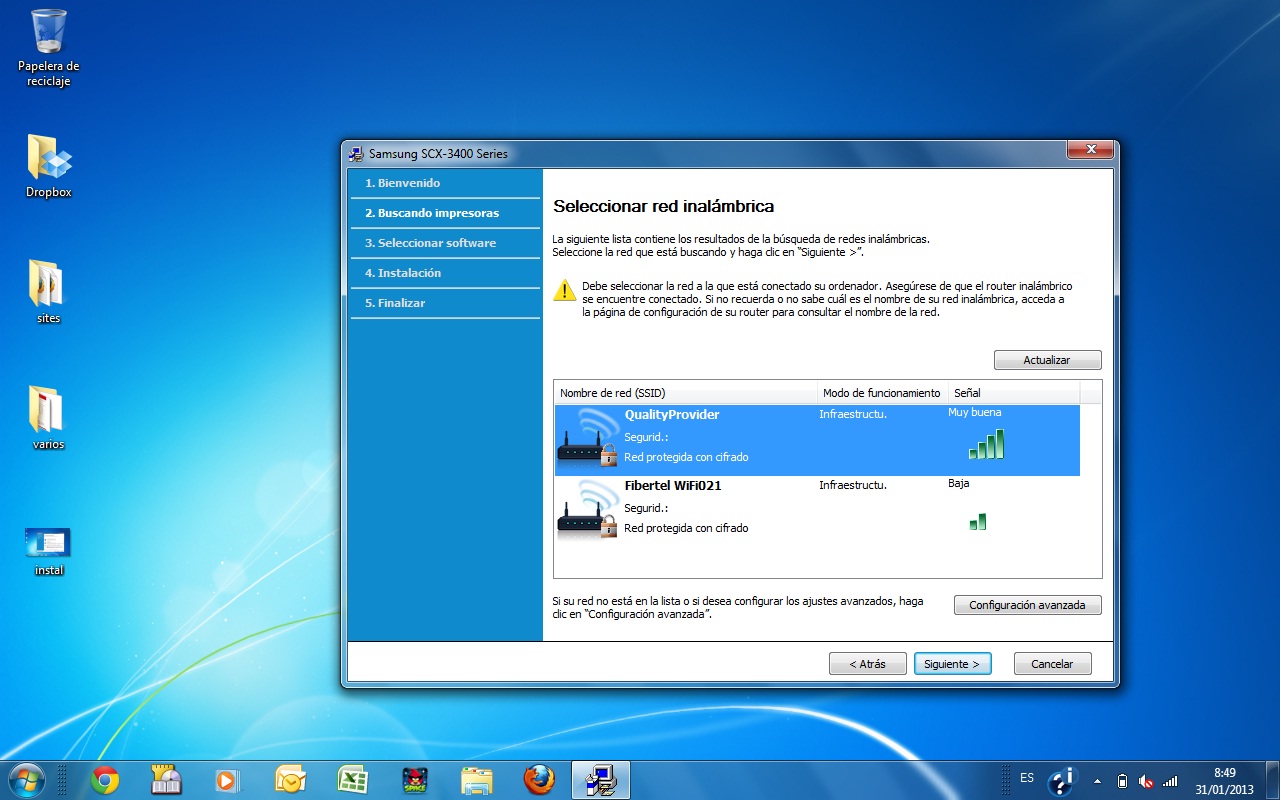Image resolution: width=1280 pixels, height=800 pixels.
Task: Click 'Muy buena' signal label
Action: click(x=974, y=412)
